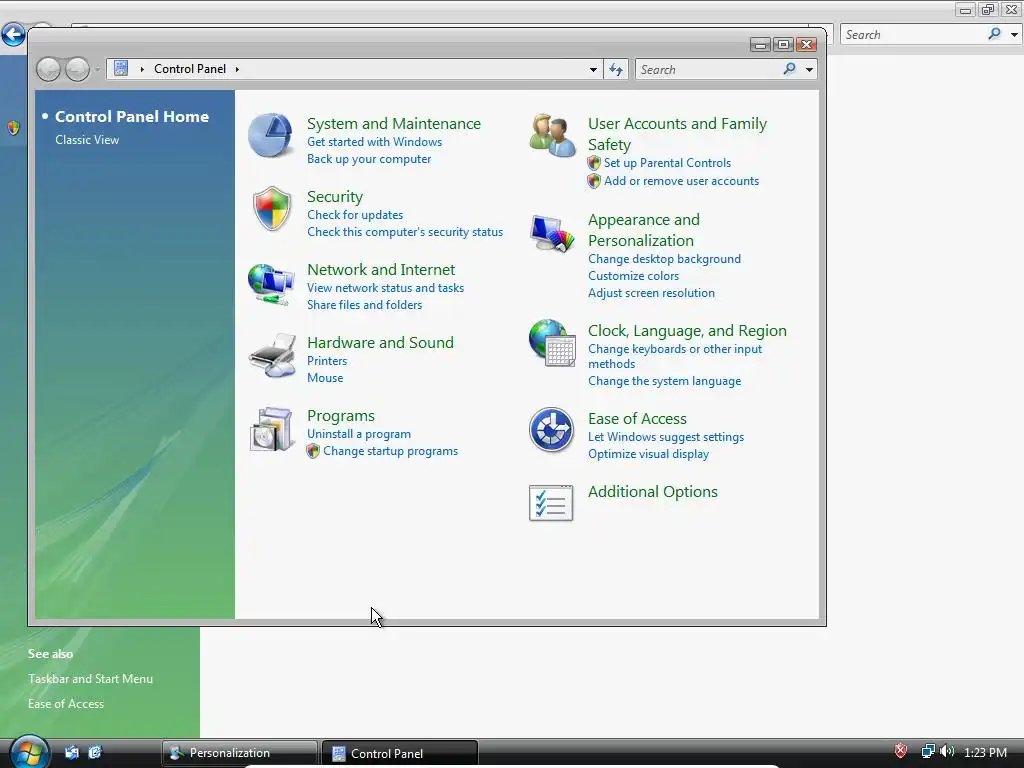This screenshot has width=1024, height=768.
Task: Click the Clock, Language, and Region globe icon
Action: pyautogui.click(x=552, y=343)
